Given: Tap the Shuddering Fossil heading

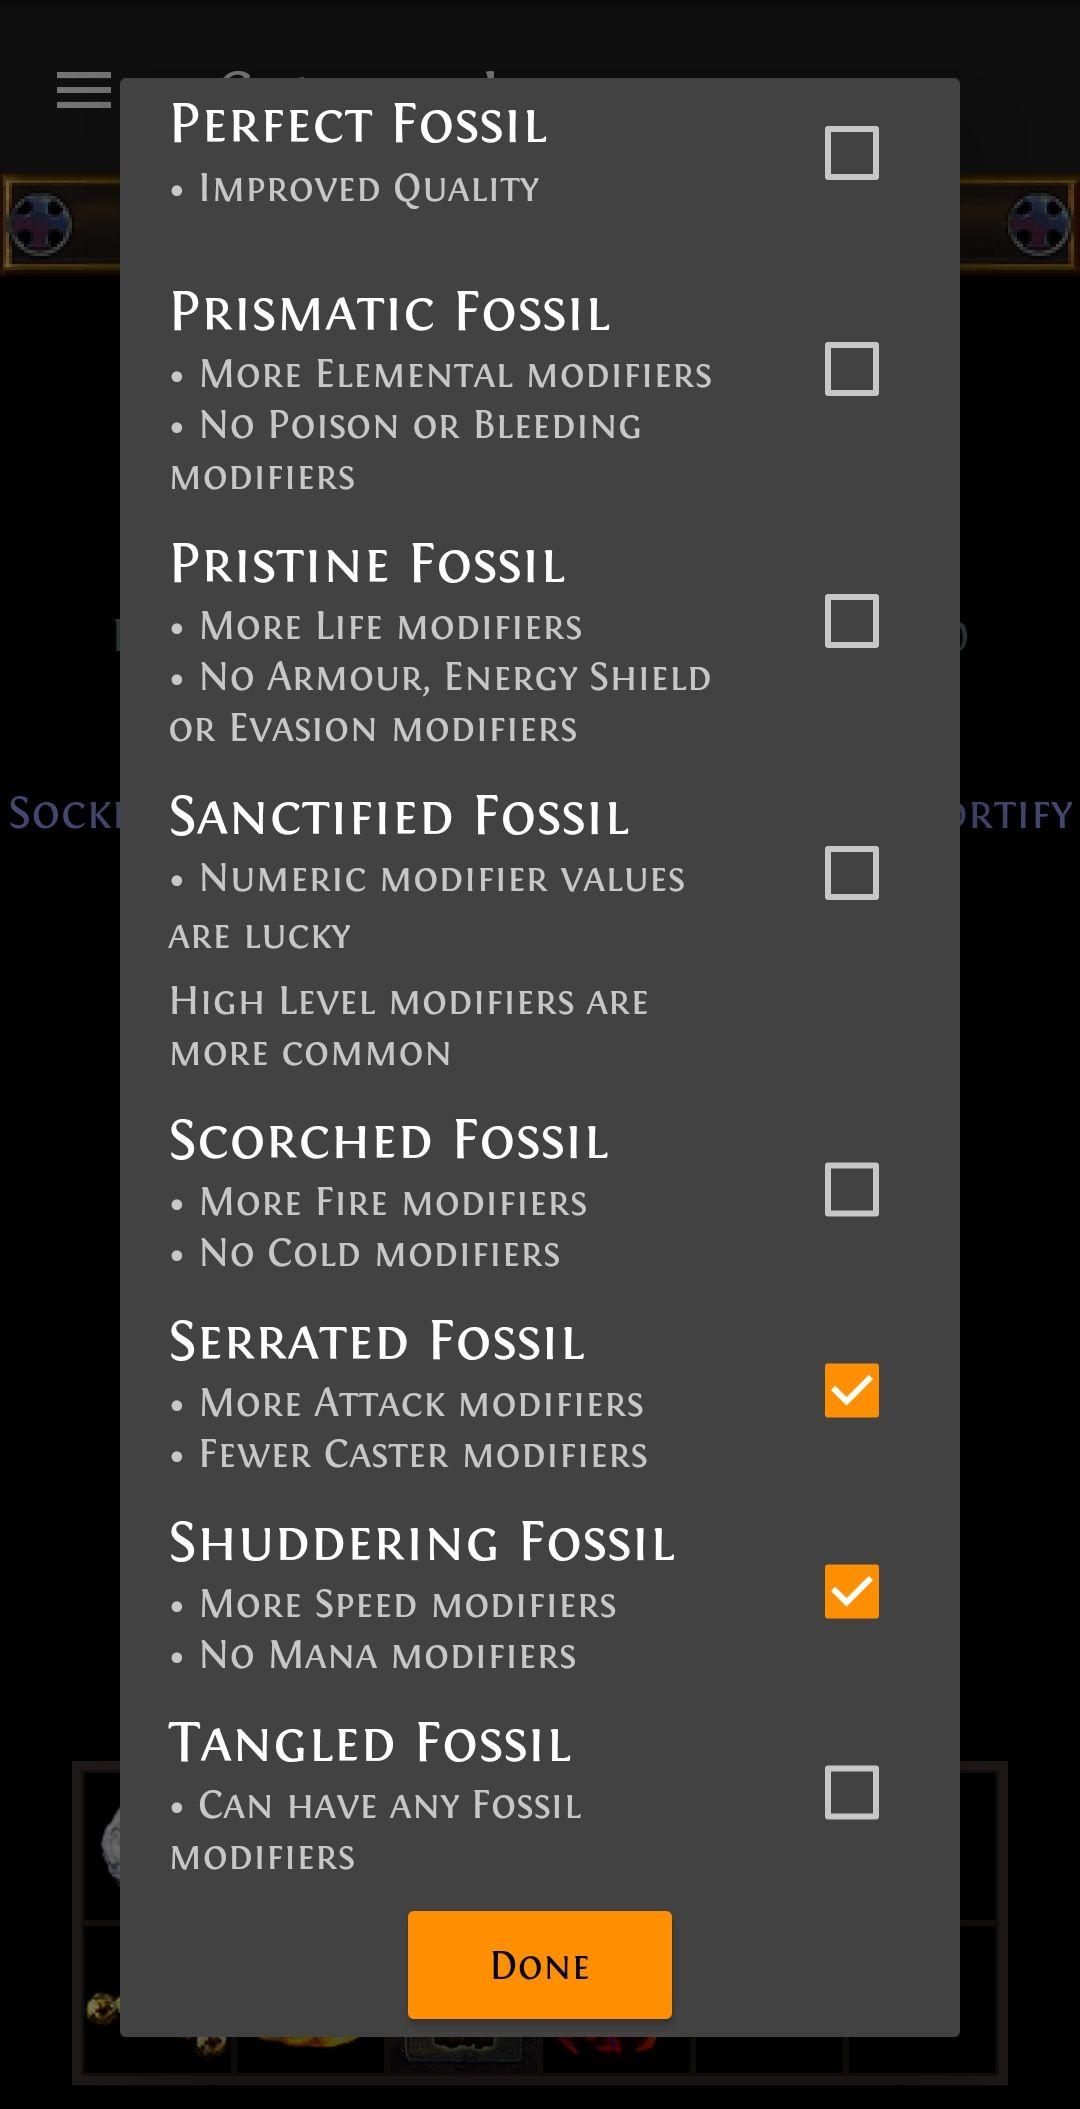Looking at the screenshot, I should tap(422, 1543).
